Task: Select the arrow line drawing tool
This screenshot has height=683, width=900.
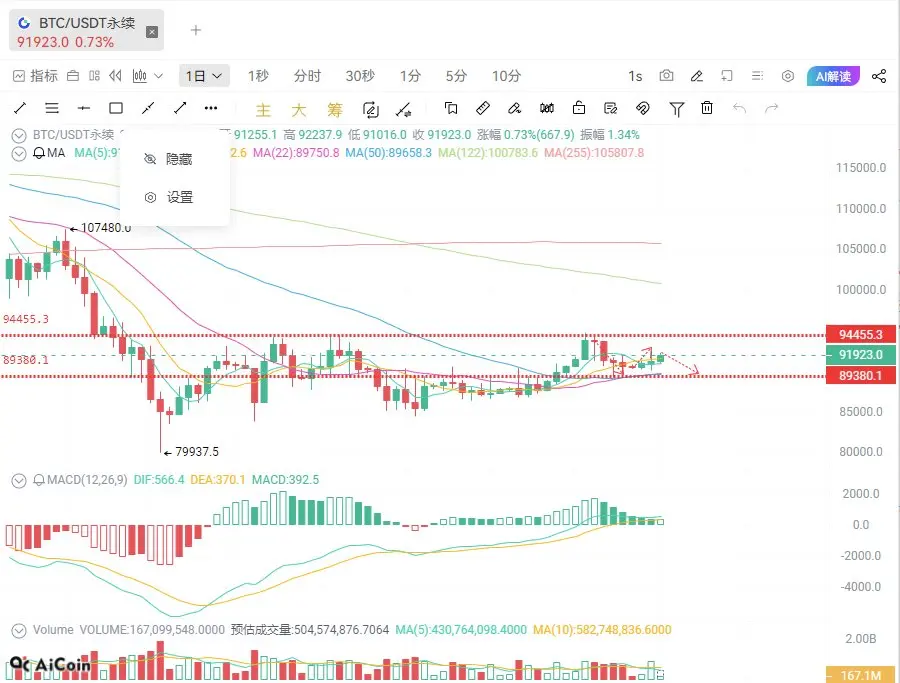Action: (180, 107)
